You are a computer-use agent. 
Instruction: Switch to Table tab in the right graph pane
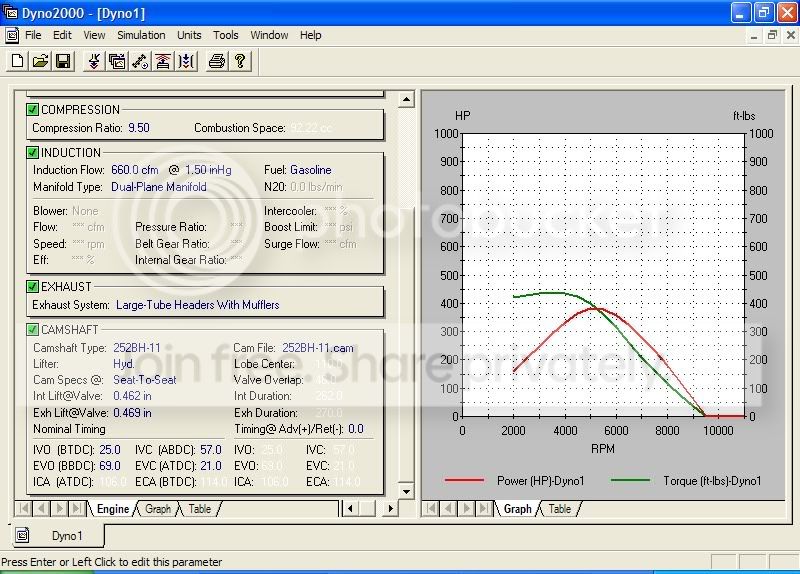pyautogui.click(x=560, y=509)
